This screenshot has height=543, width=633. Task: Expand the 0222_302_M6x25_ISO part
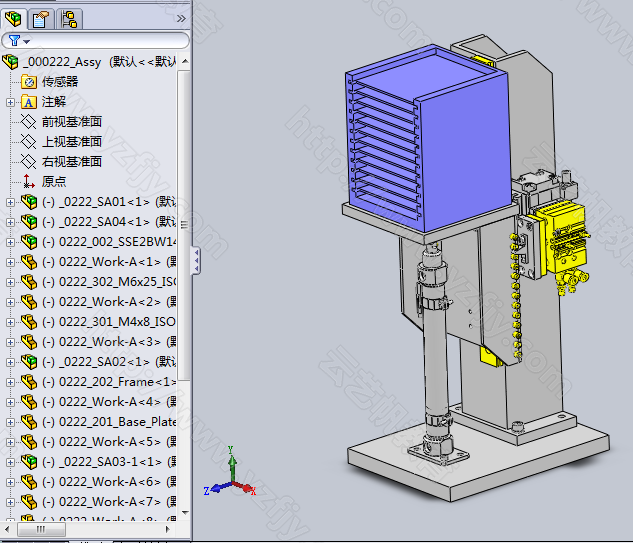coord(10,282)
